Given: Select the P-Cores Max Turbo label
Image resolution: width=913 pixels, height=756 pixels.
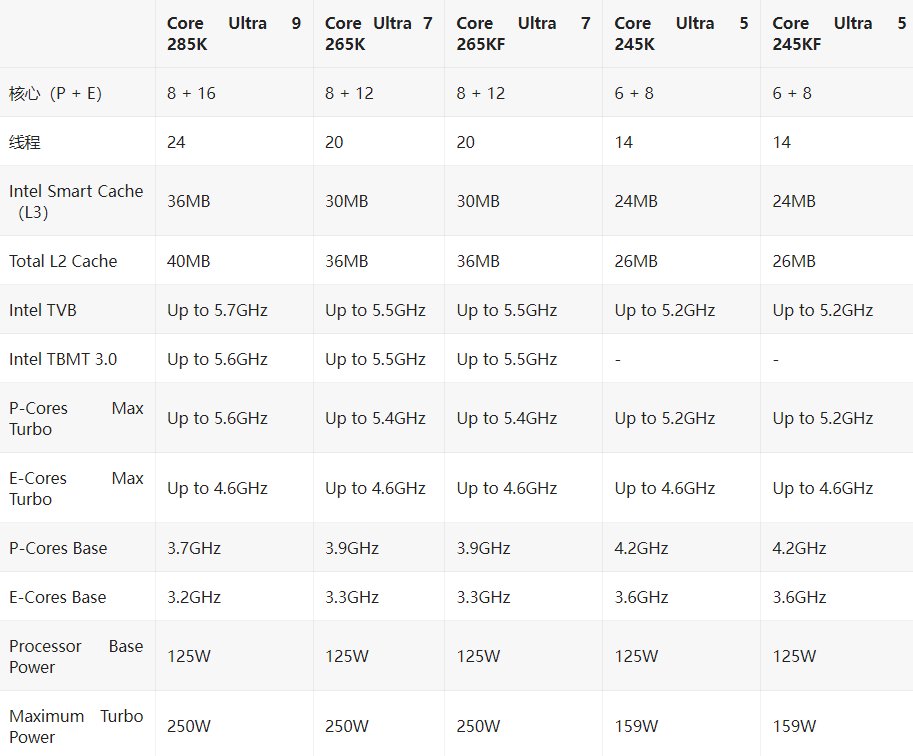Looking at the screenshot, I should click(x=76, y=418).
